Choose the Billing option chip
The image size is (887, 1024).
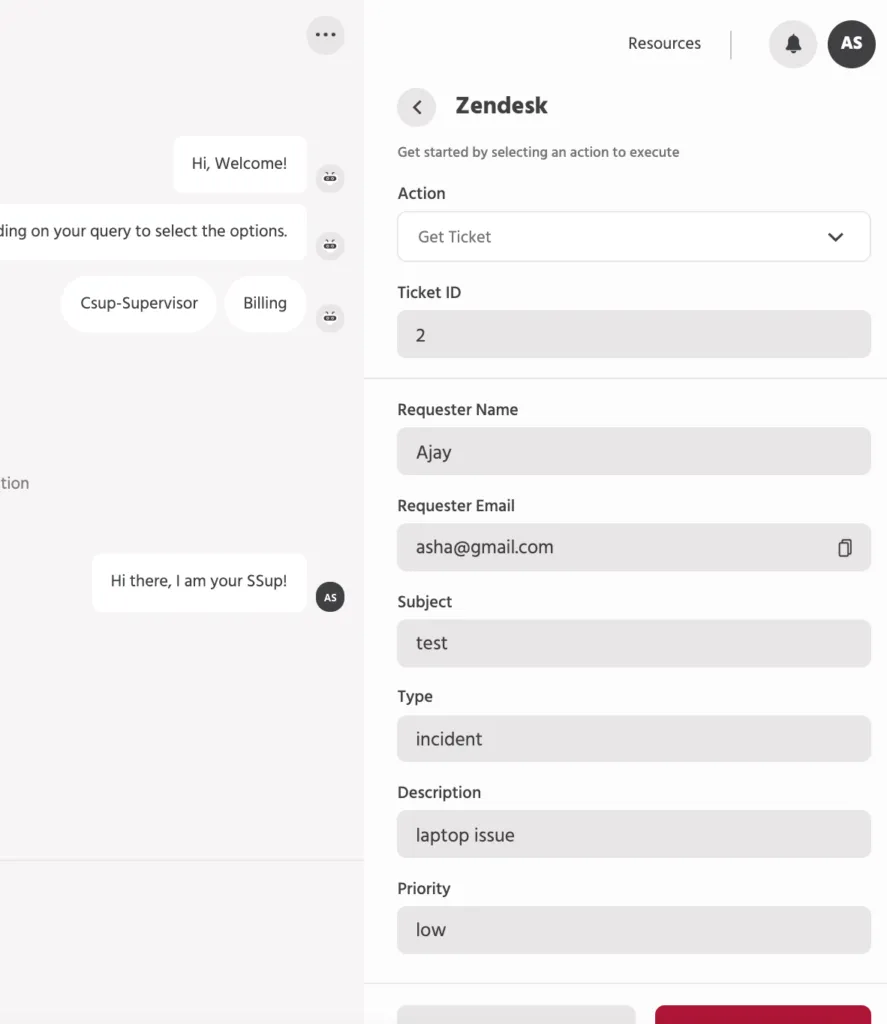point(265,304)
